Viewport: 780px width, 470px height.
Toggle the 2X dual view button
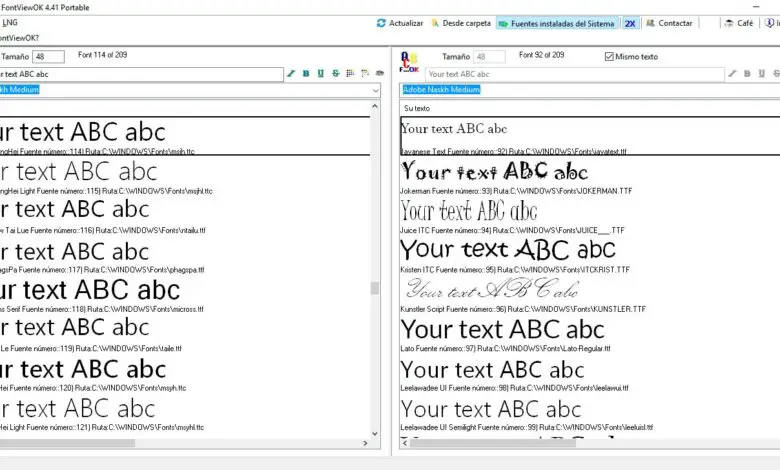630,22
